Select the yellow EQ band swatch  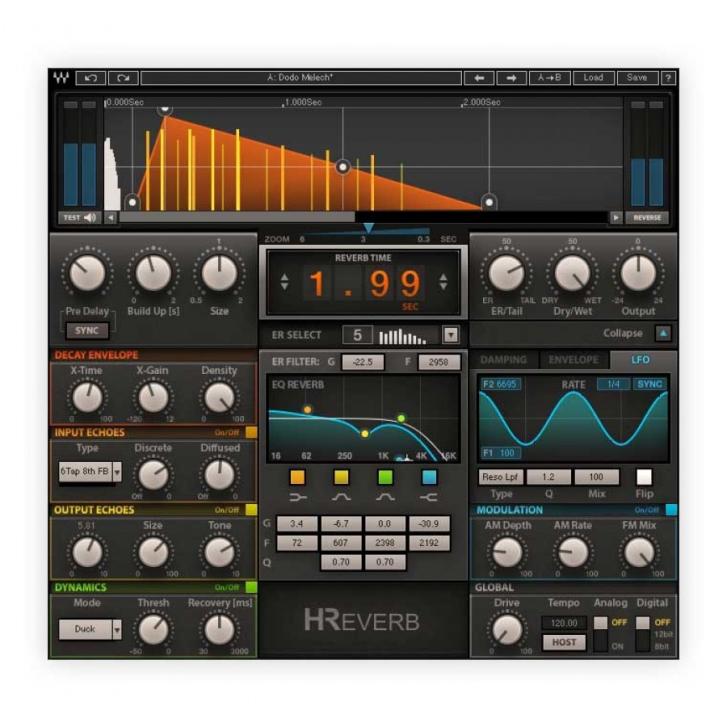point(341,477)
